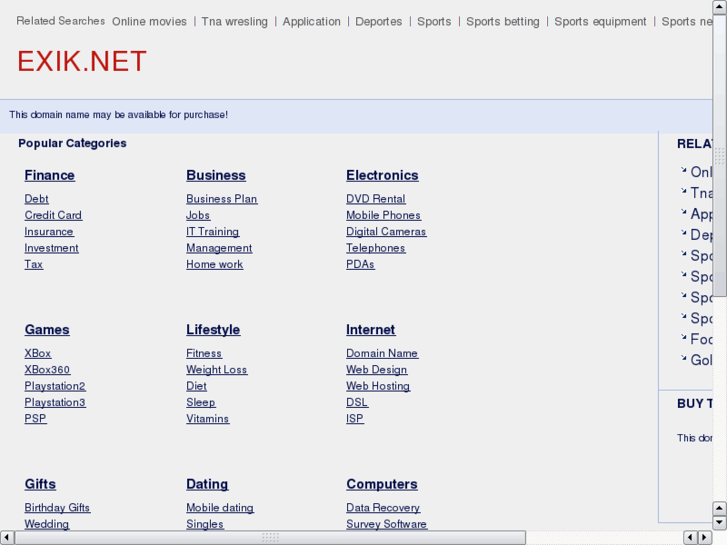Open the Vitamins link

[208, 419]
